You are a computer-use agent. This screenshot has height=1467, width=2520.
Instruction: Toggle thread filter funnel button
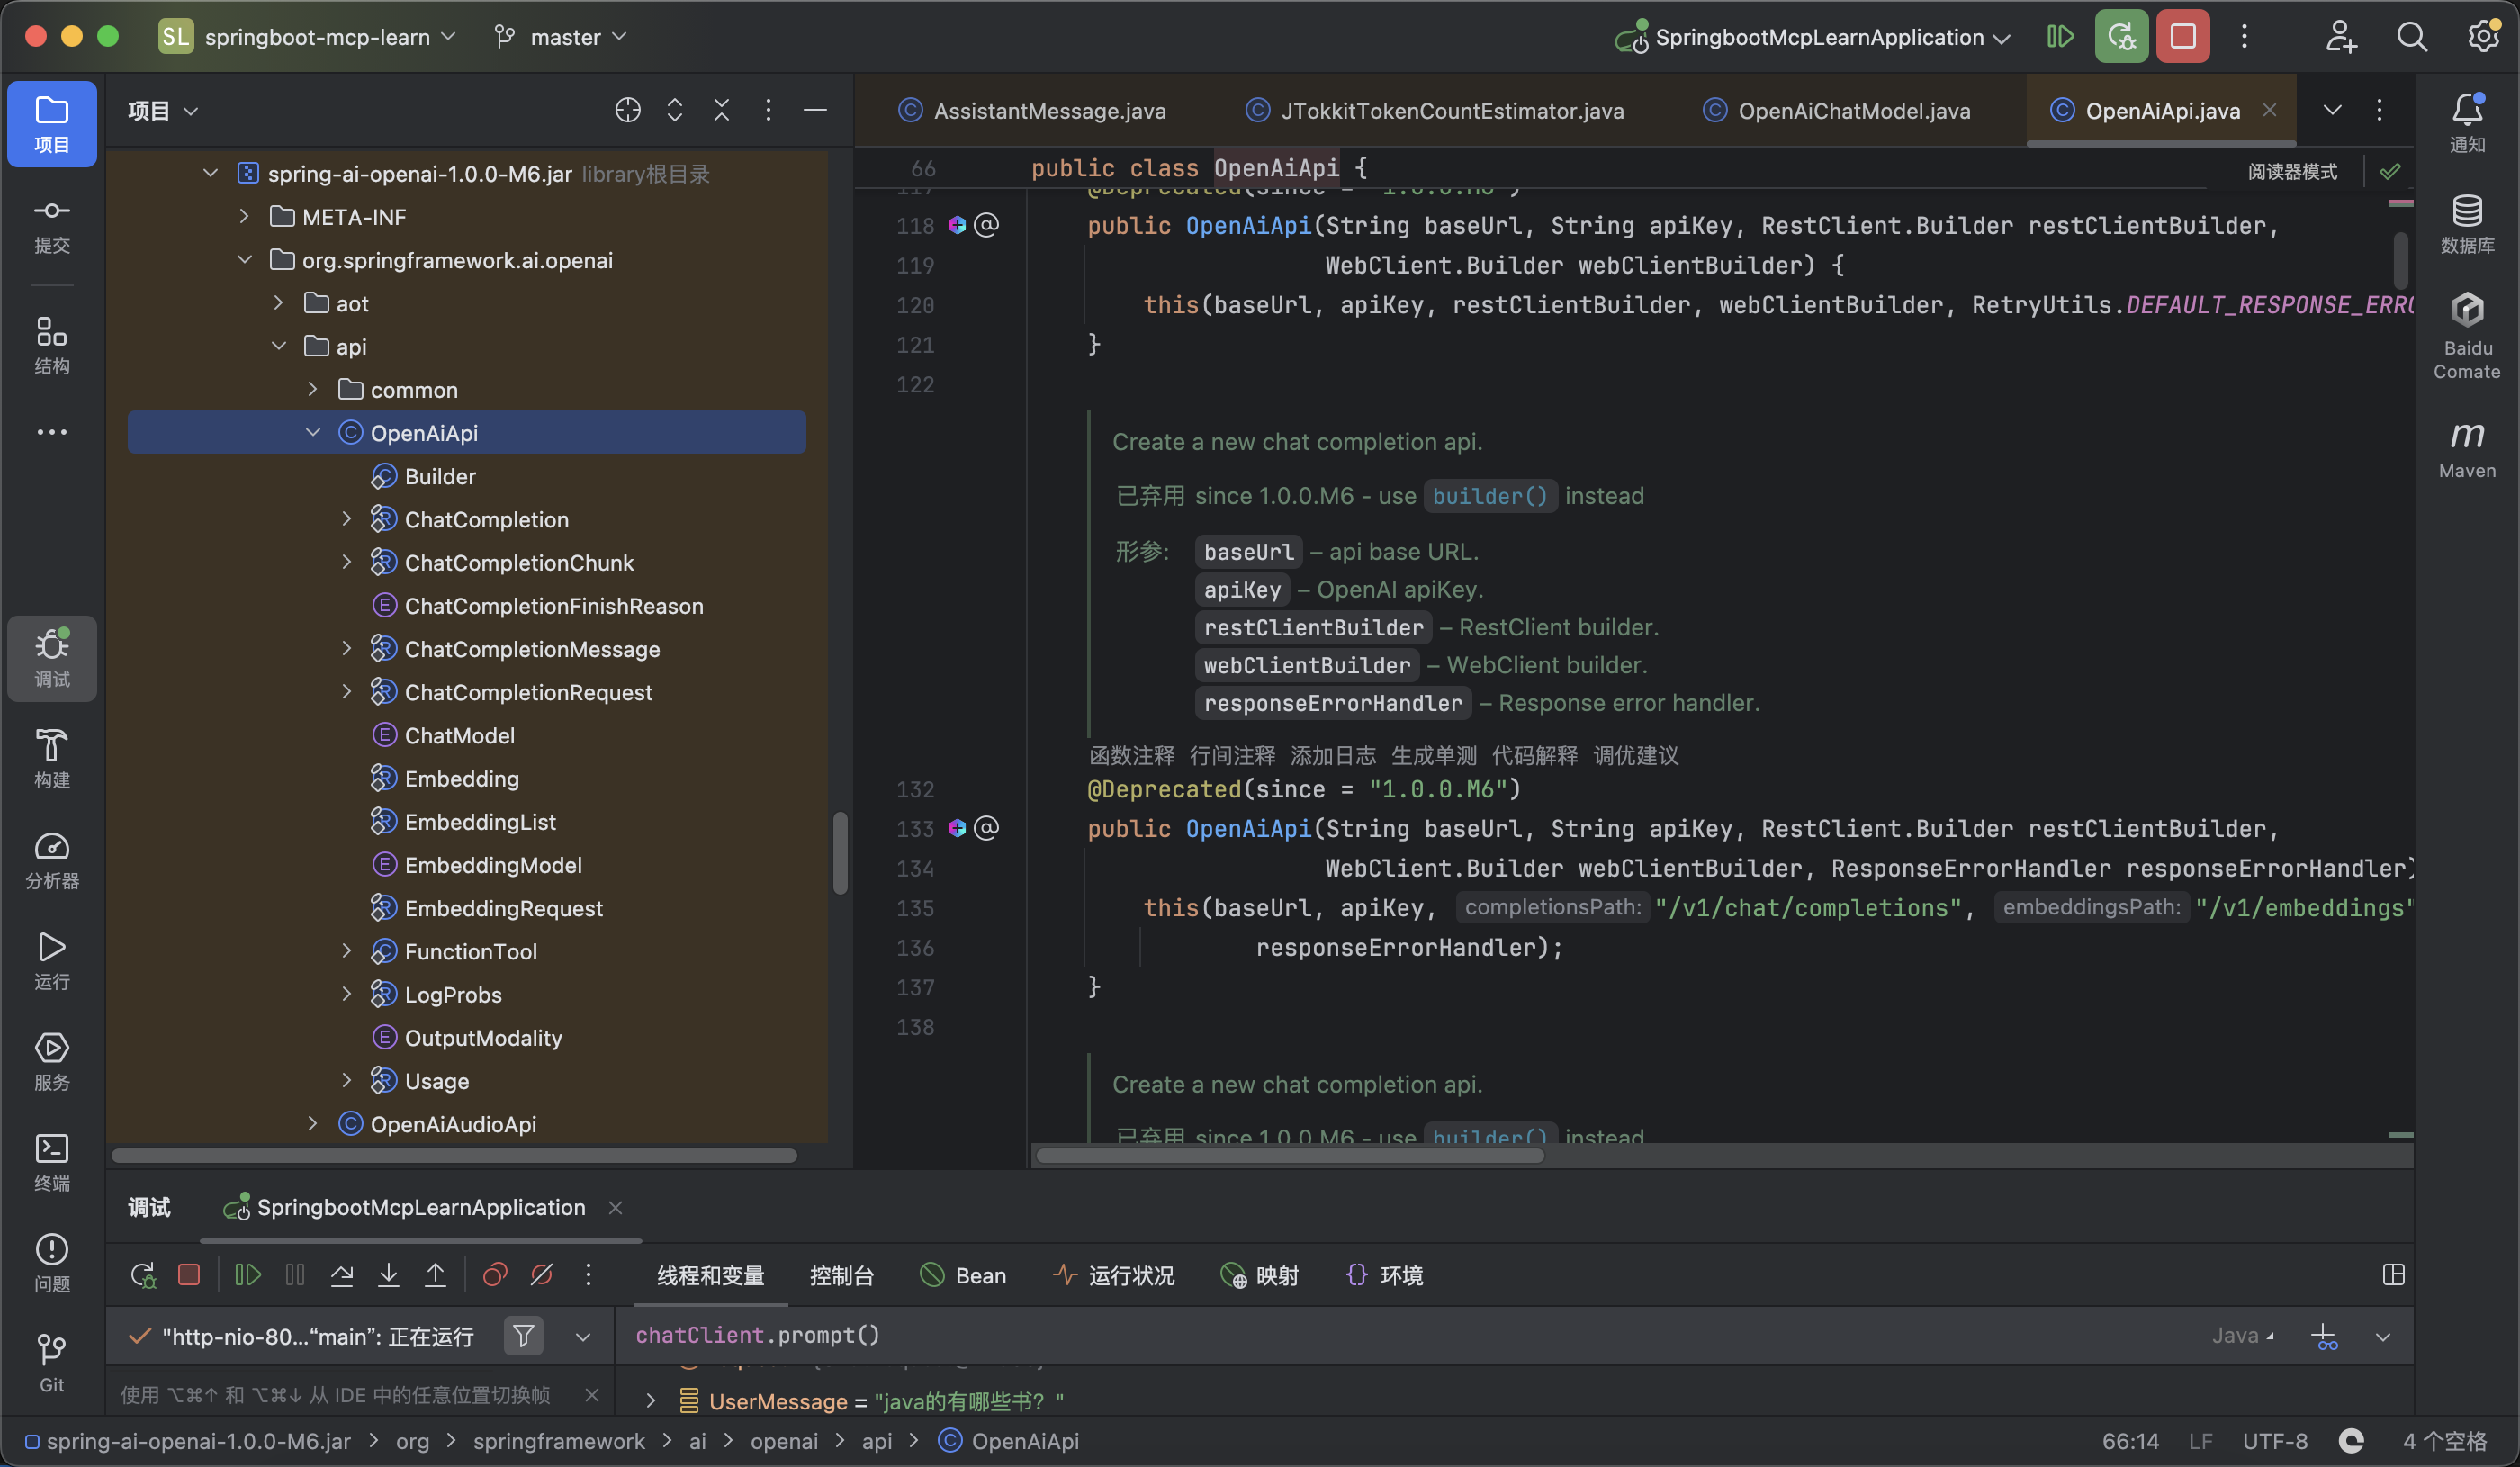[x=524, y=1336]
